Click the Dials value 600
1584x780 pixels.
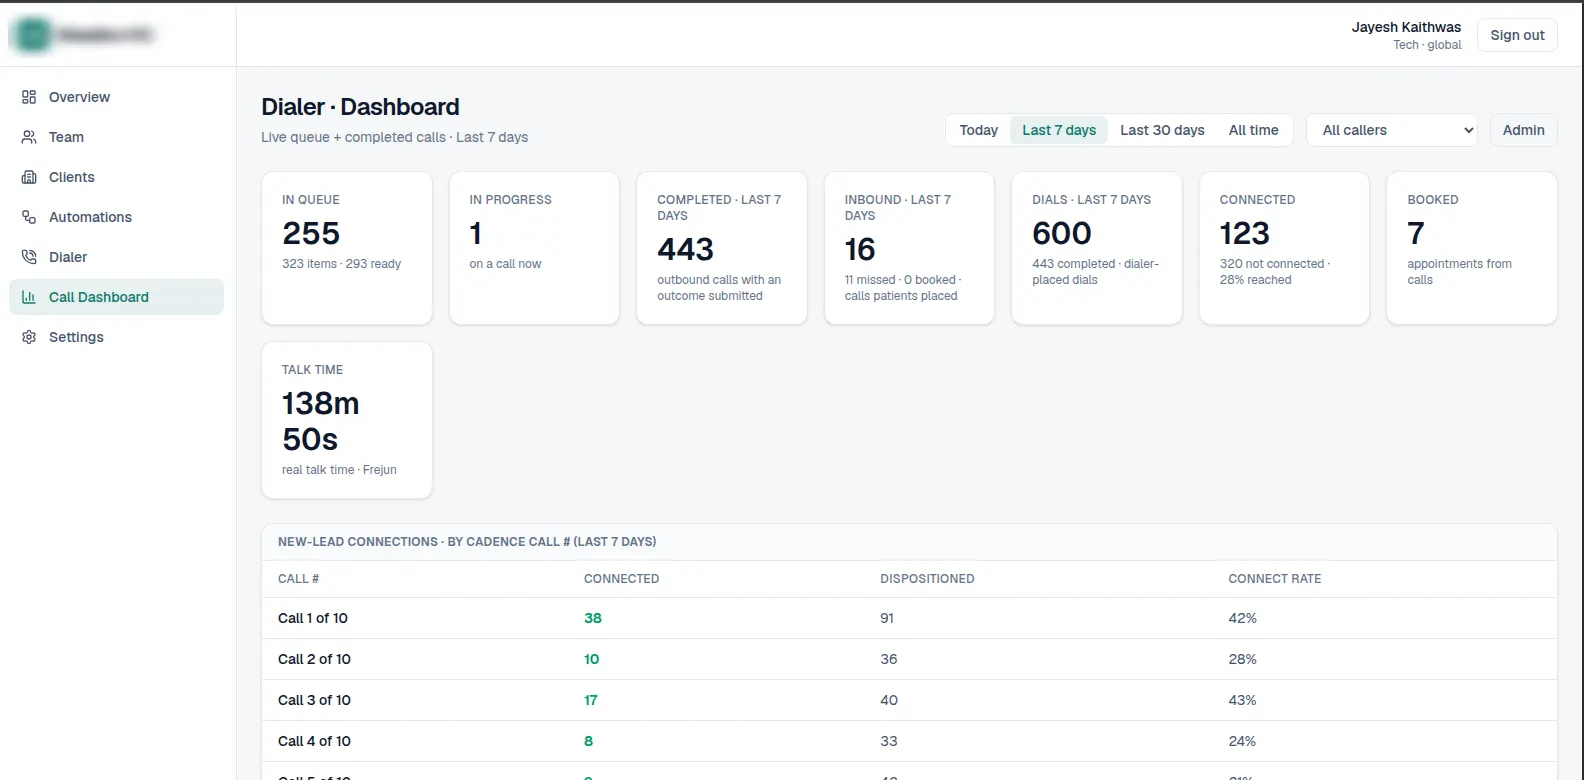pos(1062,233)
